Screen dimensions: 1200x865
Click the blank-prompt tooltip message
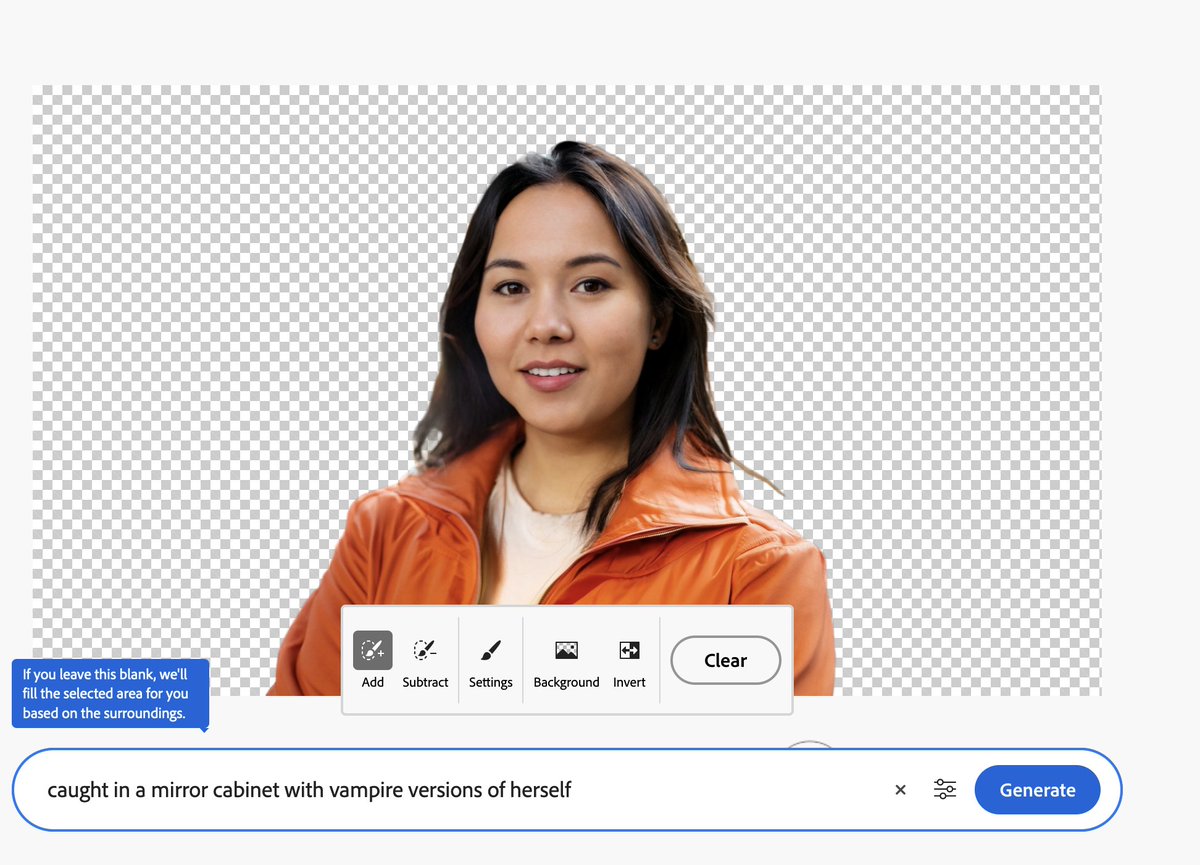click(110, 694)
